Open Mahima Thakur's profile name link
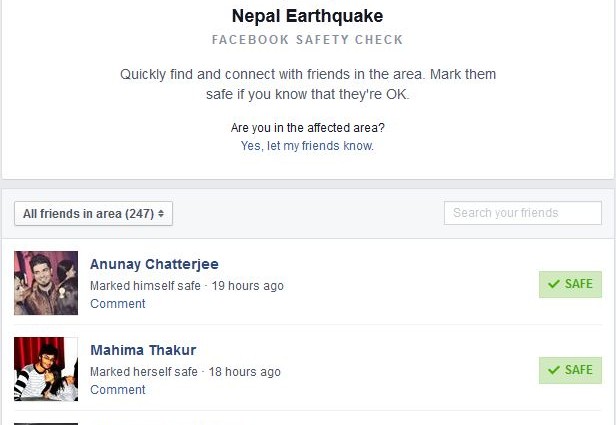This screenshot has width=616, height=425. pos(143,350)
